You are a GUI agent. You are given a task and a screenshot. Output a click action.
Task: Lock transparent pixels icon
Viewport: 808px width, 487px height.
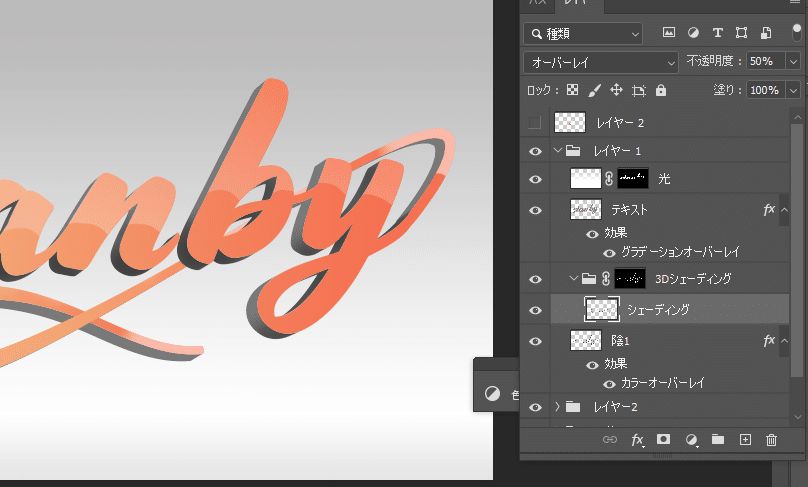pyautogui.click(x=572, y=90)
